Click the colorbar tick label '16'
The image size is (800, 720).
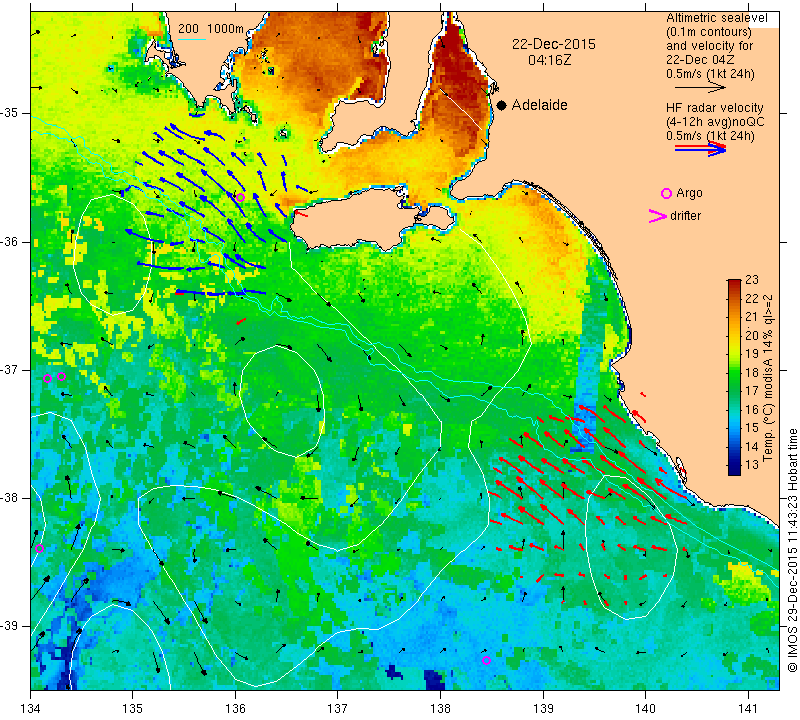click(x=752, y=409)
